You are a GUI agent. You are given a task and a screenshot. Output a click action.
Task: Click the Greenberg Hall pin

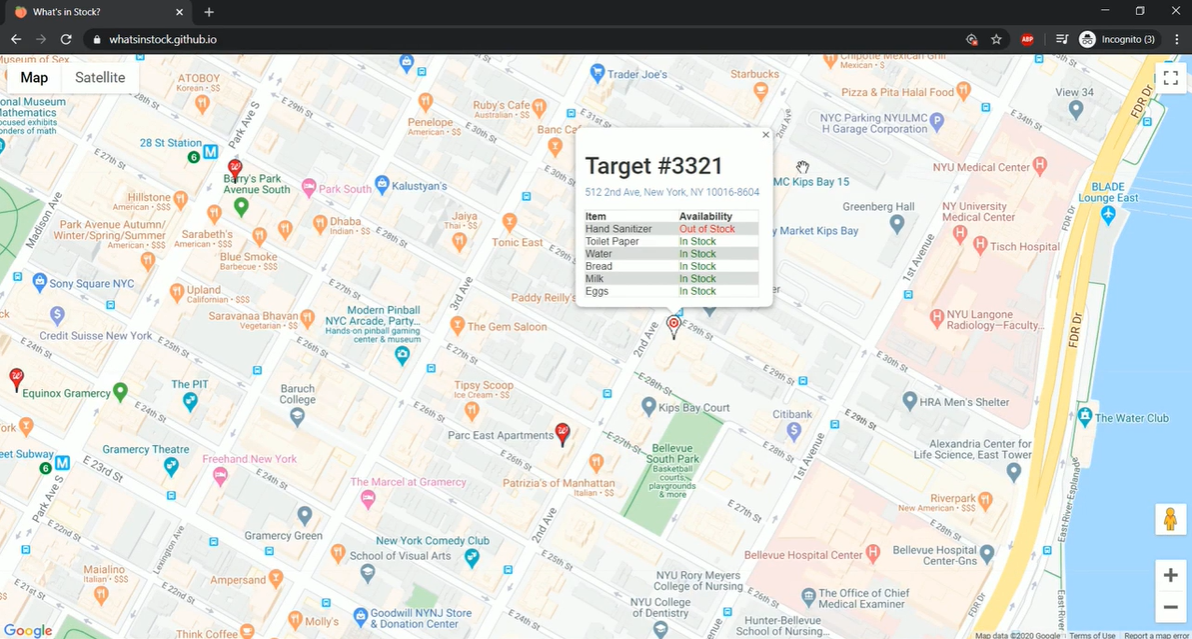897,223
